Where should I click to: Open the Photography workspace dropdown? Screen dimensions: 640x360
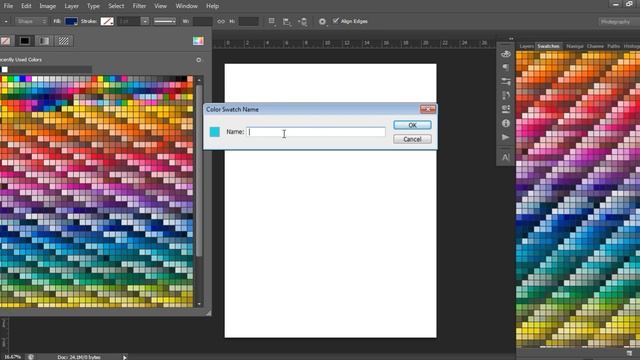pos(618,22)
